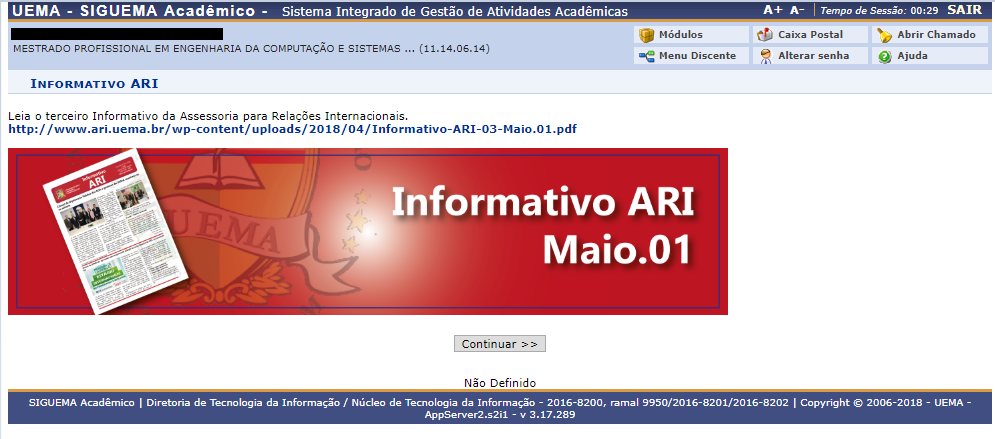The image size is (995, 439).
Task: Click the SIGUEMA Acadêmico footer copyright text
Action: [500, 409]
